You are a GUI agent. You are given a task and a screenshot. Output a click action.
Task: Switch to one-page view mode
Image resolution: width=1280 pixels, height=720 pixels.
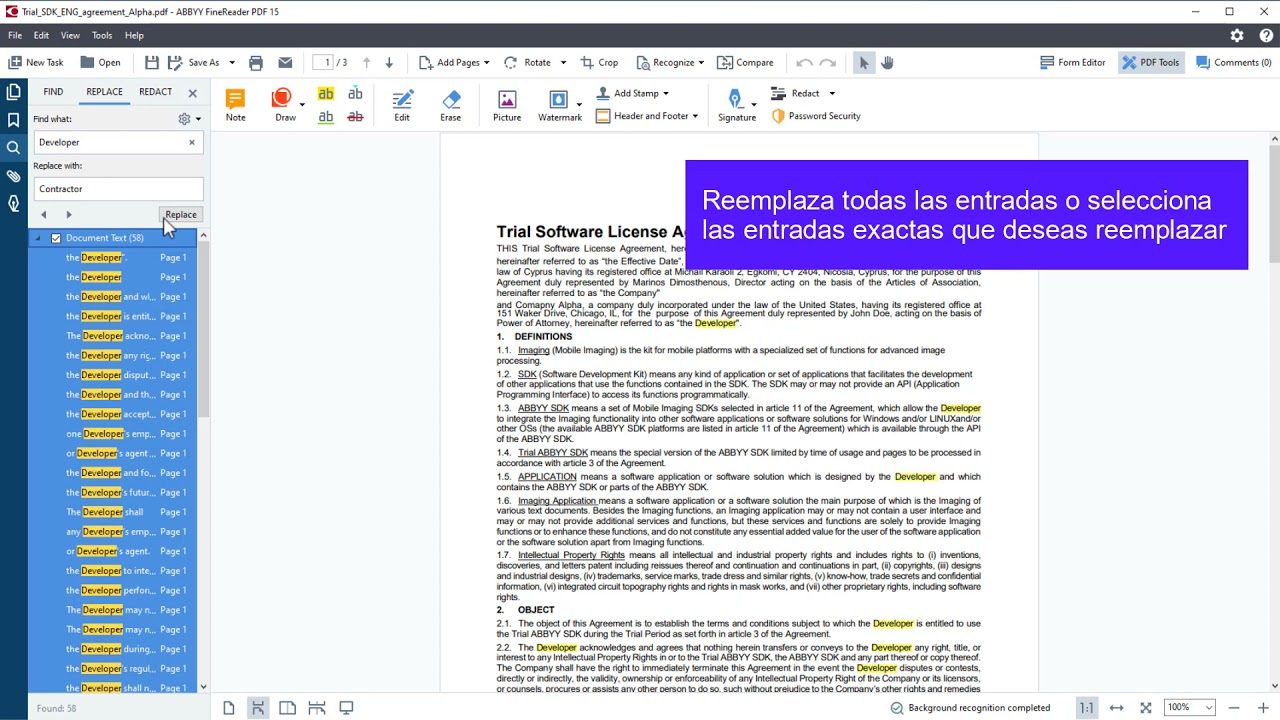click(x=229, y=708)
